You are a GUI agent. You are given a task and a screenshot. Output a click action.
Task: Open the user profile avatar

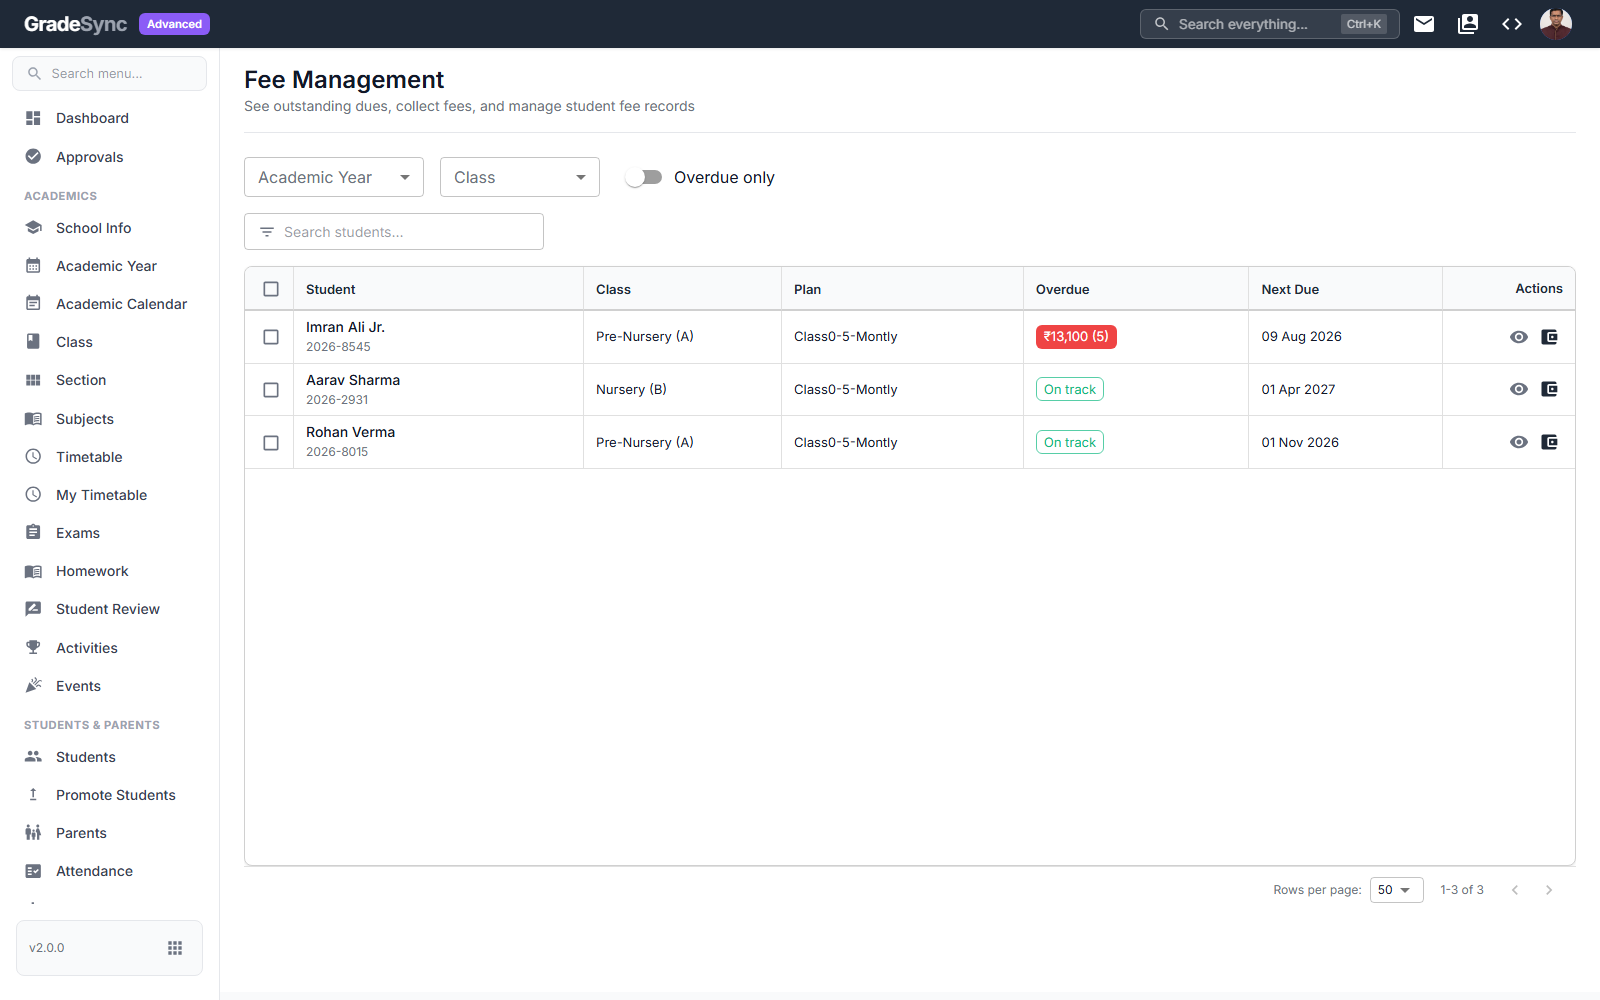point(1556,24)
